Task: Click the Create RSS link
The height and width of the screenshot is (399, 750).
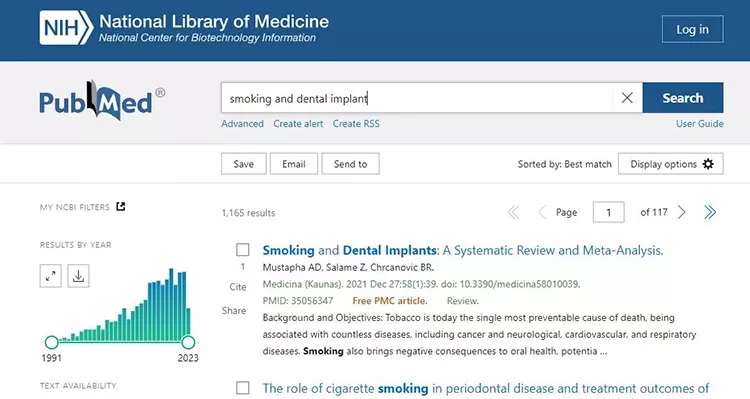Action: pyautogui.click(x=356, y=123)
